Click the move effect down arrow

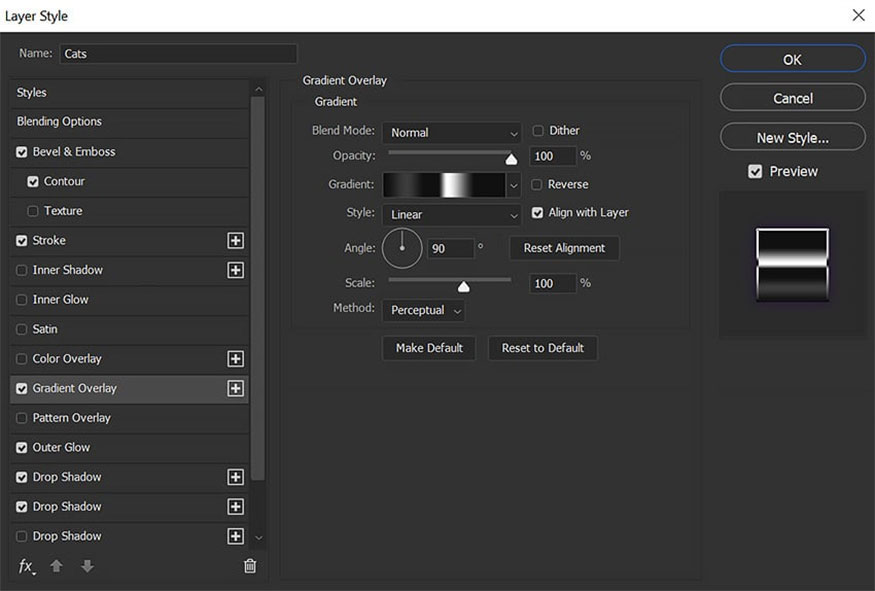87,566
